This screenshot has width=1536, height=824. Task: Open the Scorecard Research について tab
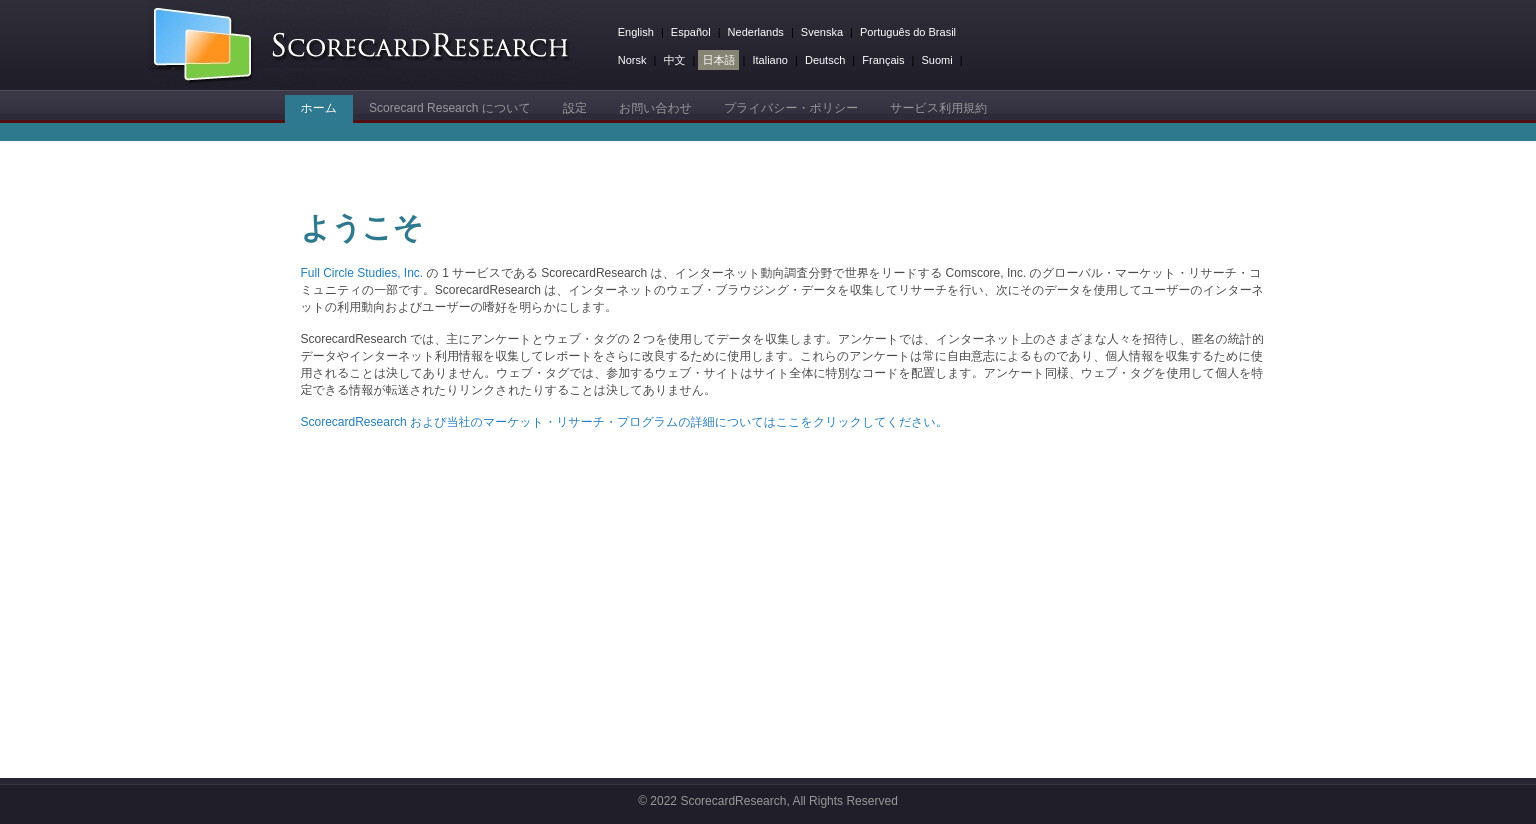click(449, 108)
